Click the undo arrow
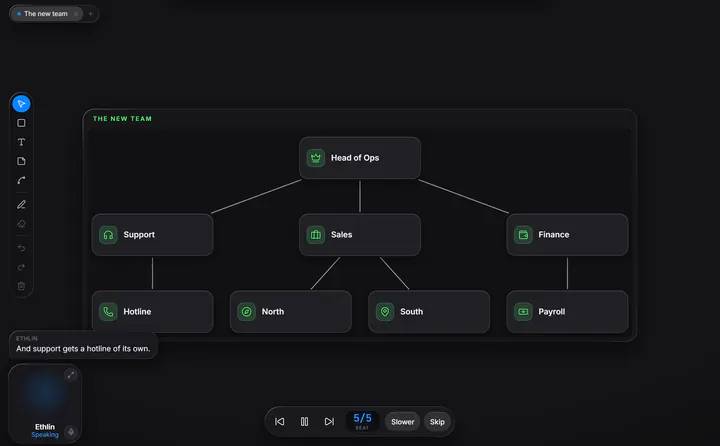This screenshot has height=446, width=720. 21,248
